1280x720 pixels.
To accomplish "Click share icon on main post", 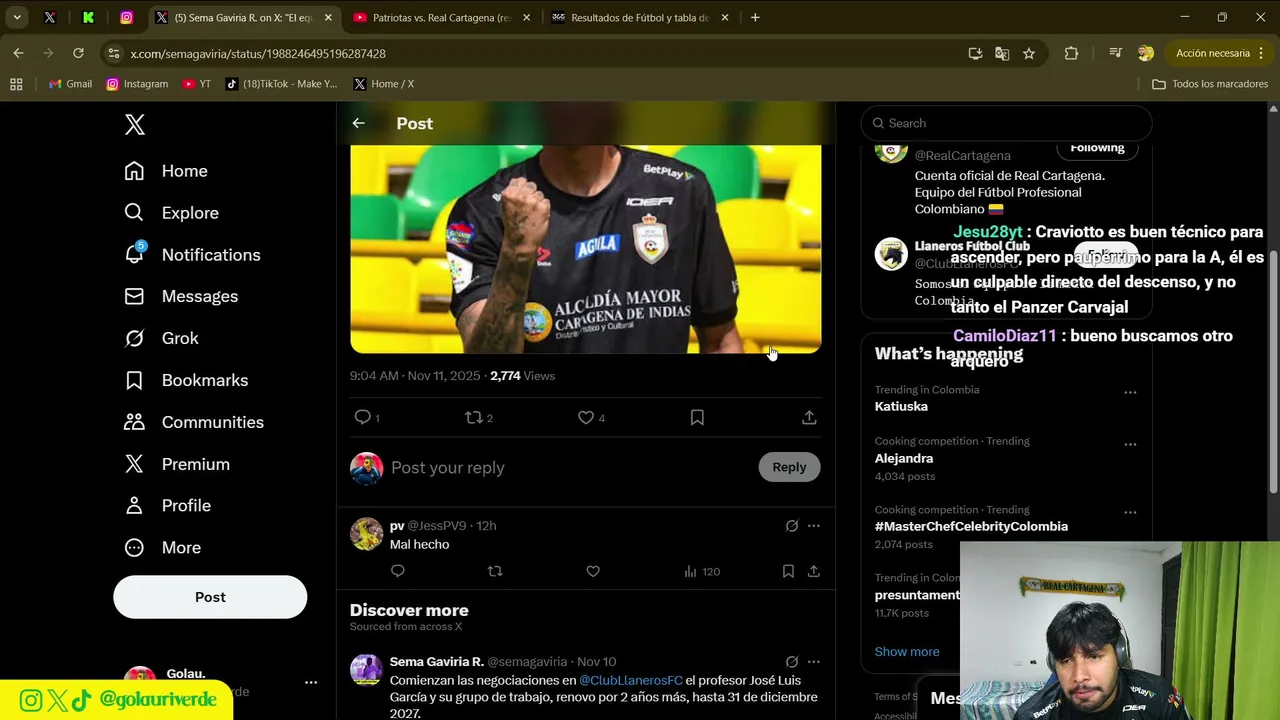I will point(809,417).
